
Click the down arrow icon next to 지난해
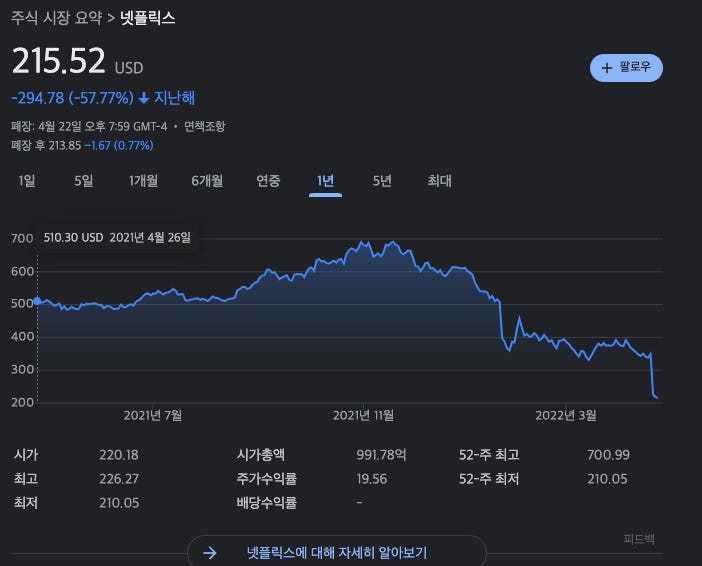tap(144, 98)
